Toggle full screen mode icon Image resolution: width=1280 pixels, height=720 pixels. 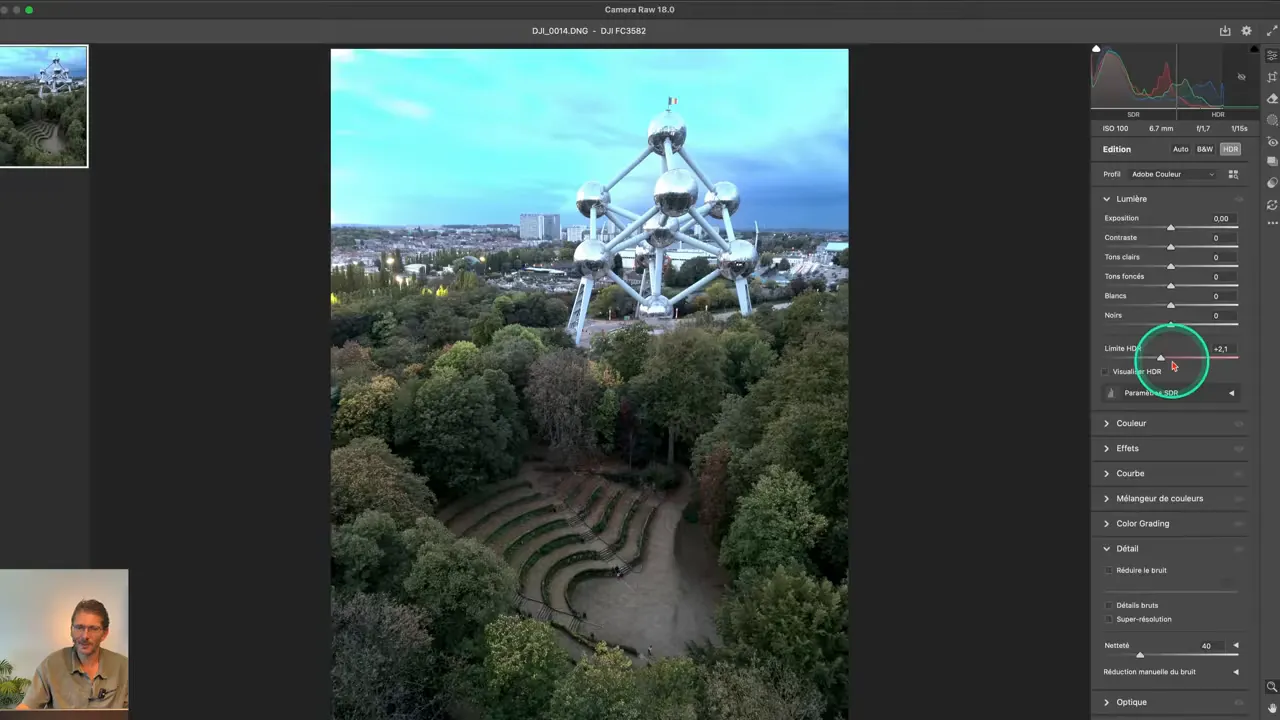pos(1271,31)
